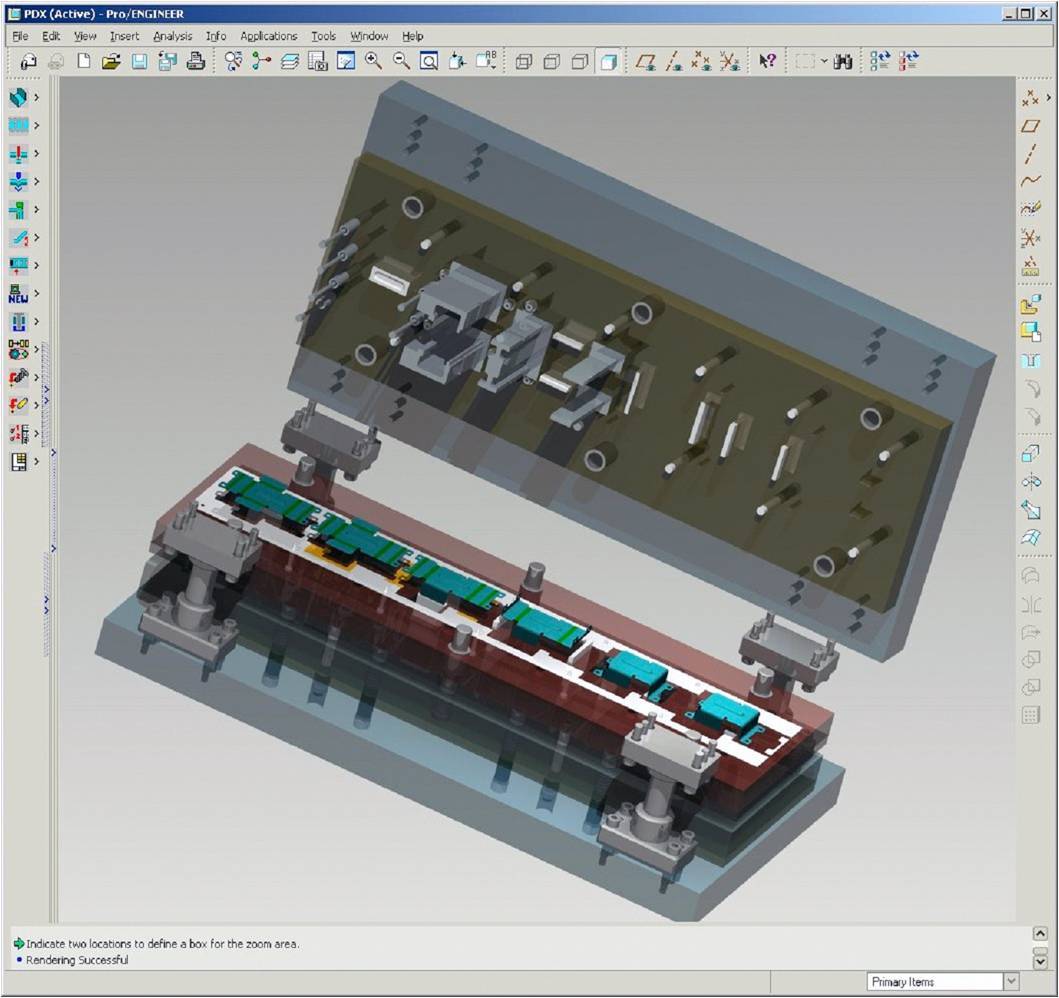Open the Find binoculars tool
The height and width of the screenshot is (998, 1059).
[842, 61]
